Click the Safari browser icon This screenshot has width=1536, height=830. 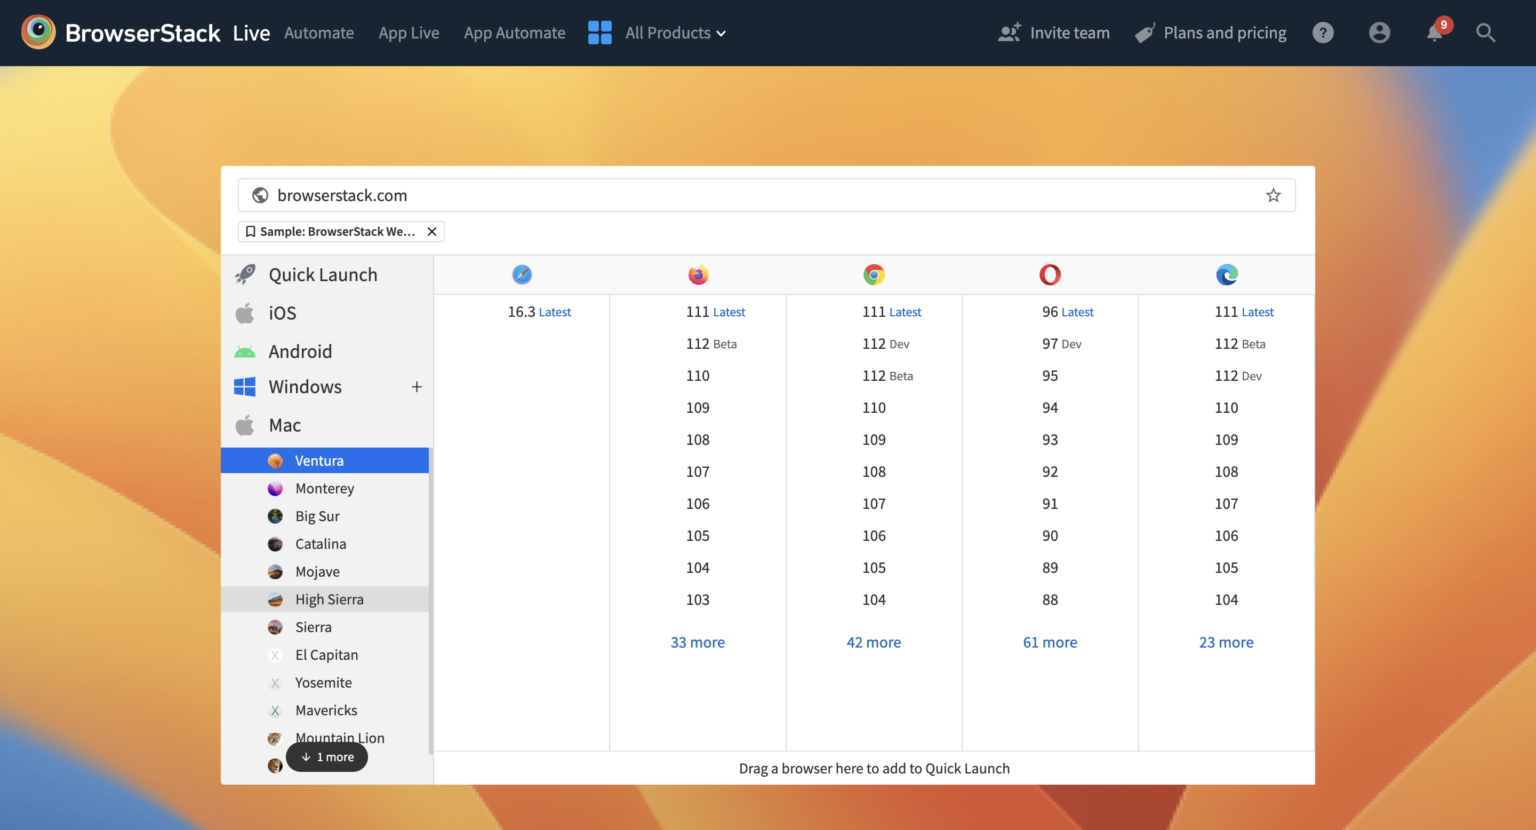[522, 275]
